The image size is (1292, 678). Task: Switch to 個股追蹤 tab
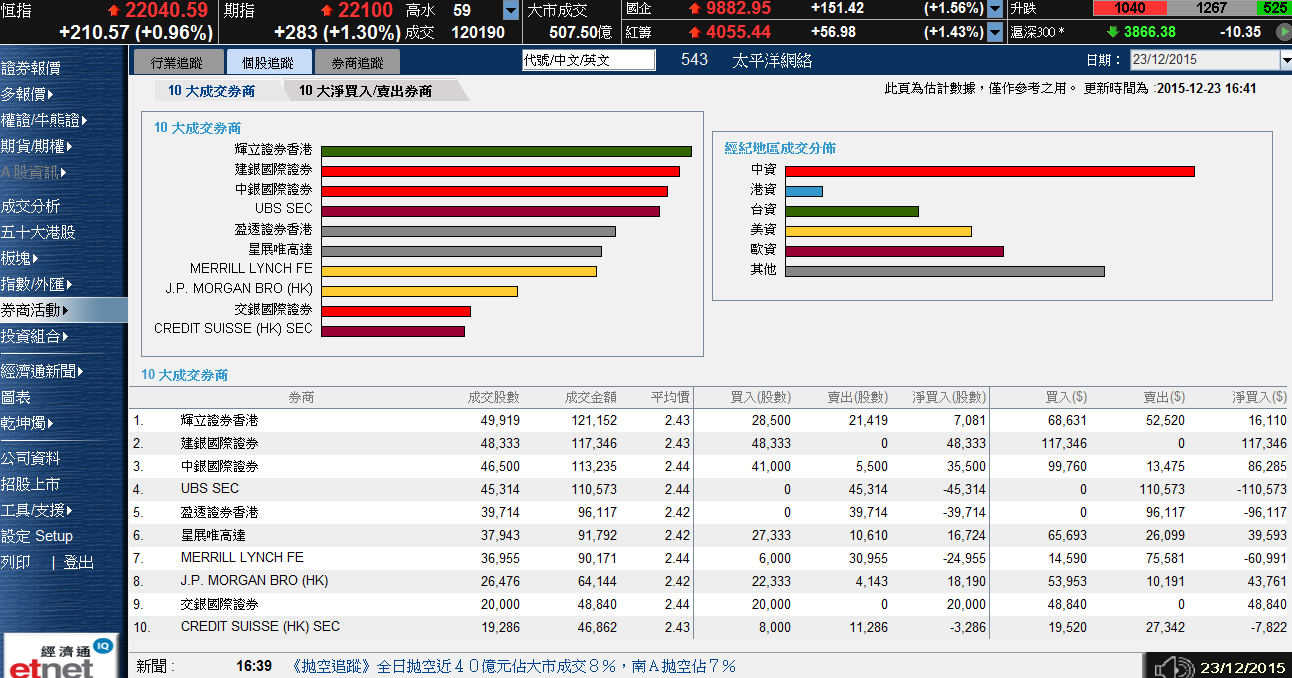pos(269,62)
